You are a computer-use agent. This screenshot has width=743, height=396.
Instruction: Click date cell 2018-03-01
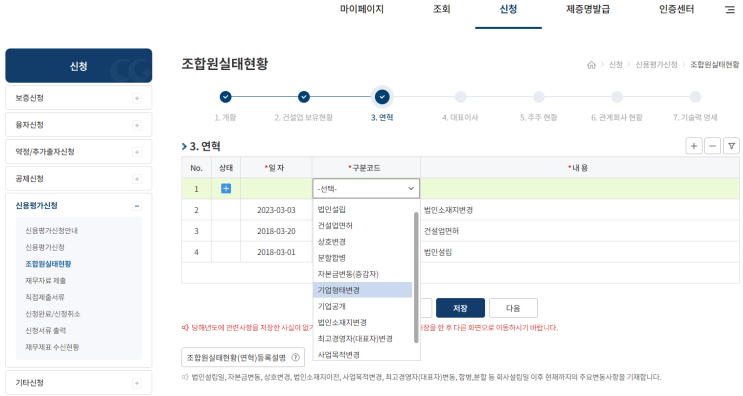coord(276,252)
